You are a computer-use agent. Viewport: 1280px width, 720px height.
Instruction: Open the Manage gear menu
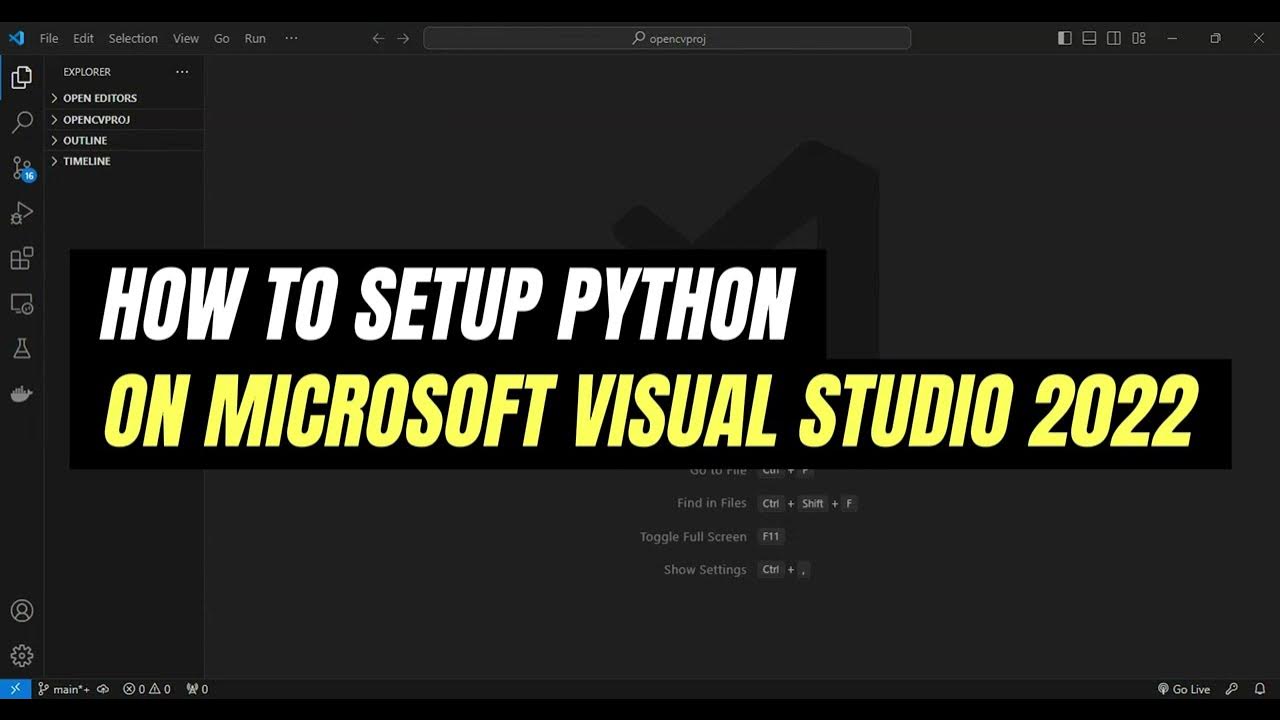pos(21,656)
